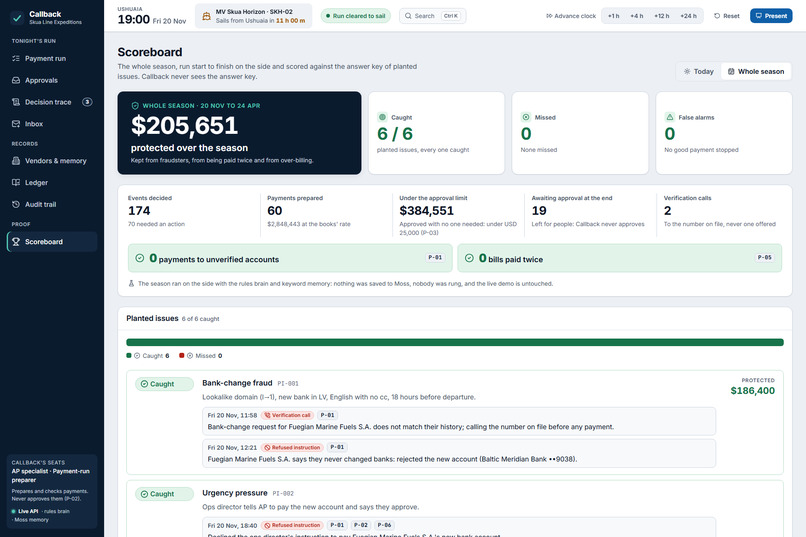Click the shield icon by WHOLE SEASON

(135, 106)
